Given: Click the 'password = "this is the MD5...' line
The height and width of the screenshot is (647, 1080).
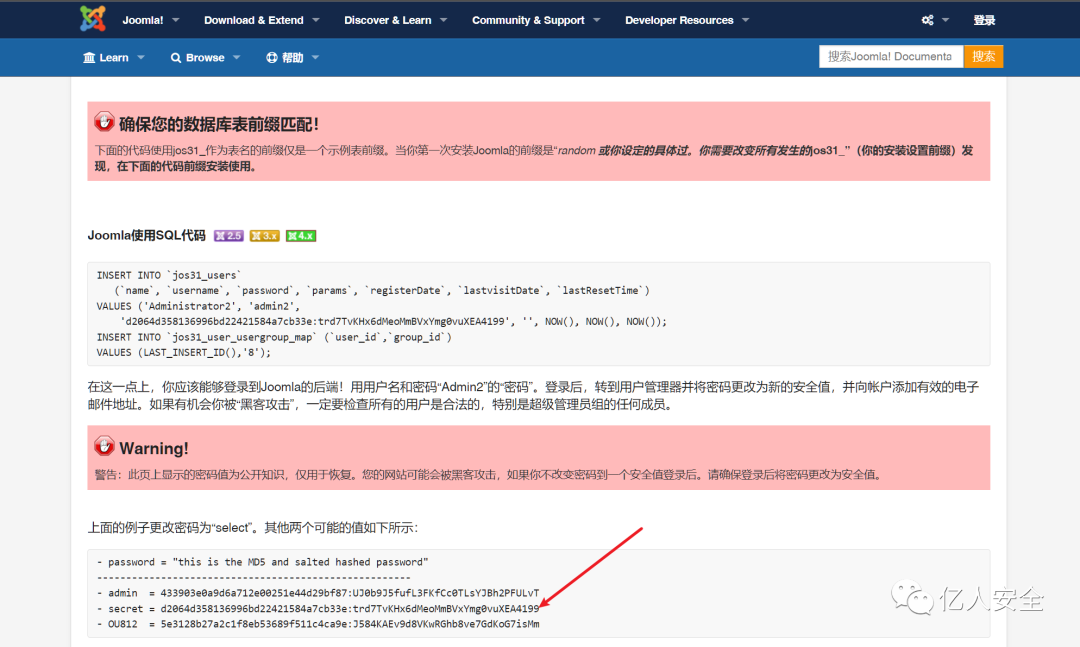Looking at the screenshot, I should tap(262, 562).
